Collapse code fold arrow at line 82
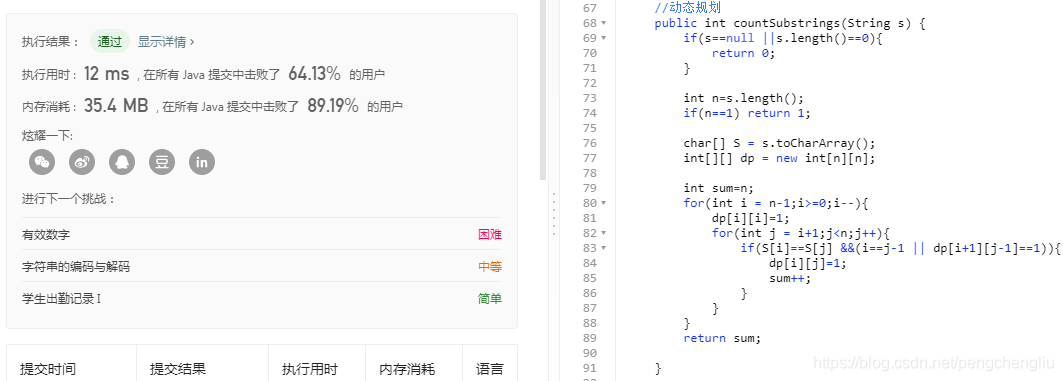1063x381 pixels. tap(604, 233)
